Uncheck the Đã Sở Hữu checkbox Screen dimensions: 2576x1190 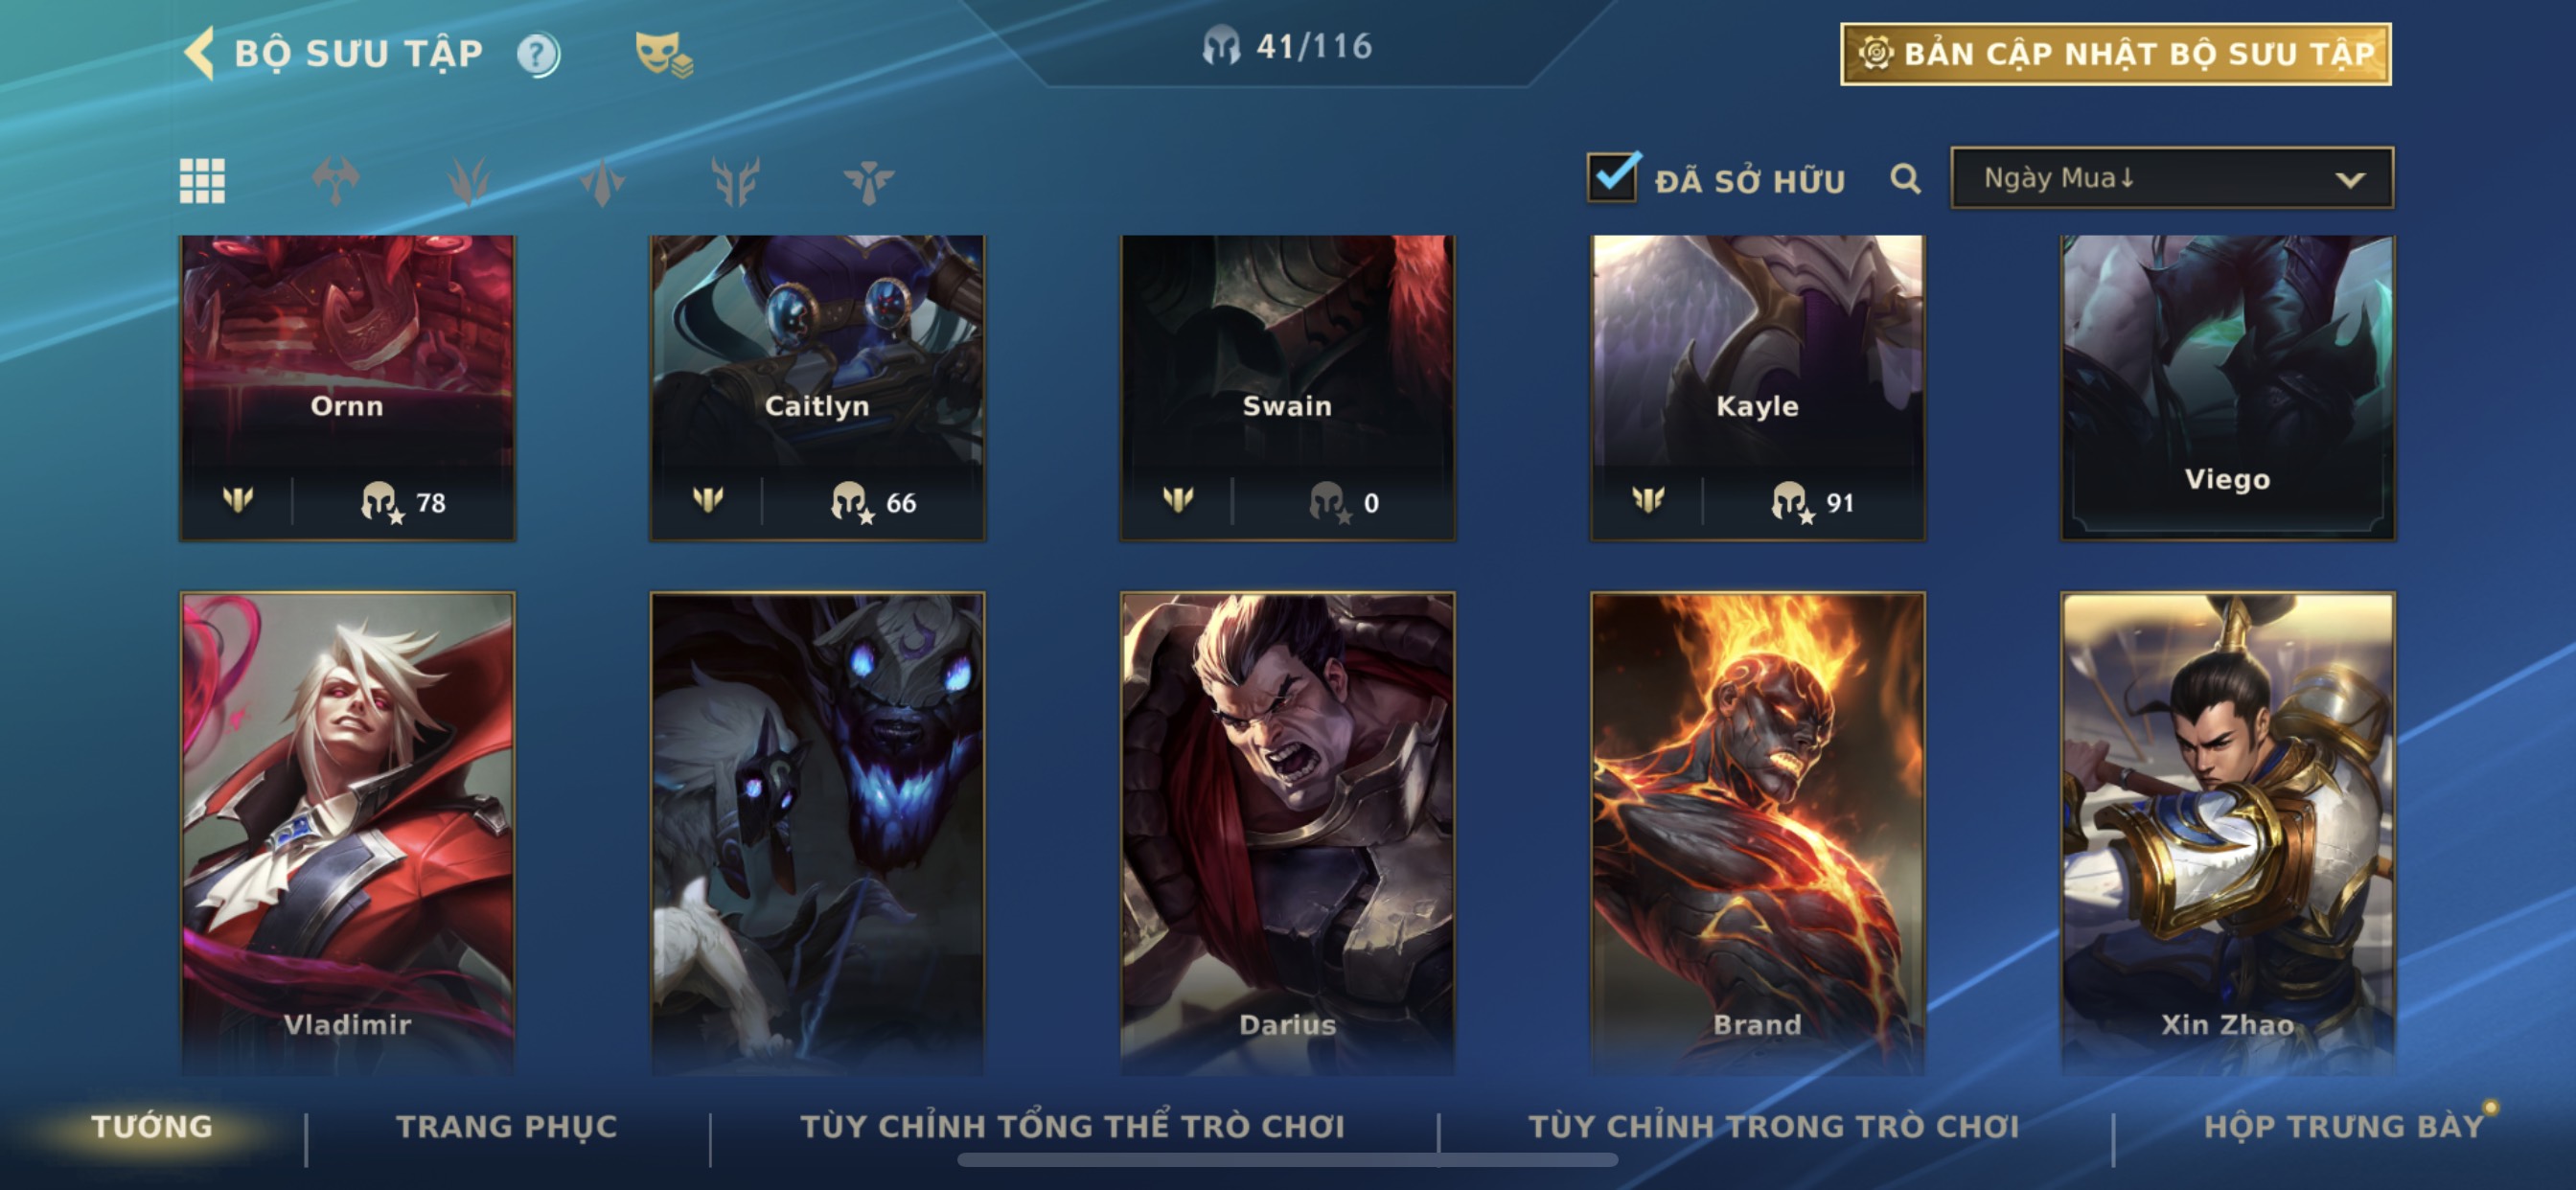pos(1613,177)
